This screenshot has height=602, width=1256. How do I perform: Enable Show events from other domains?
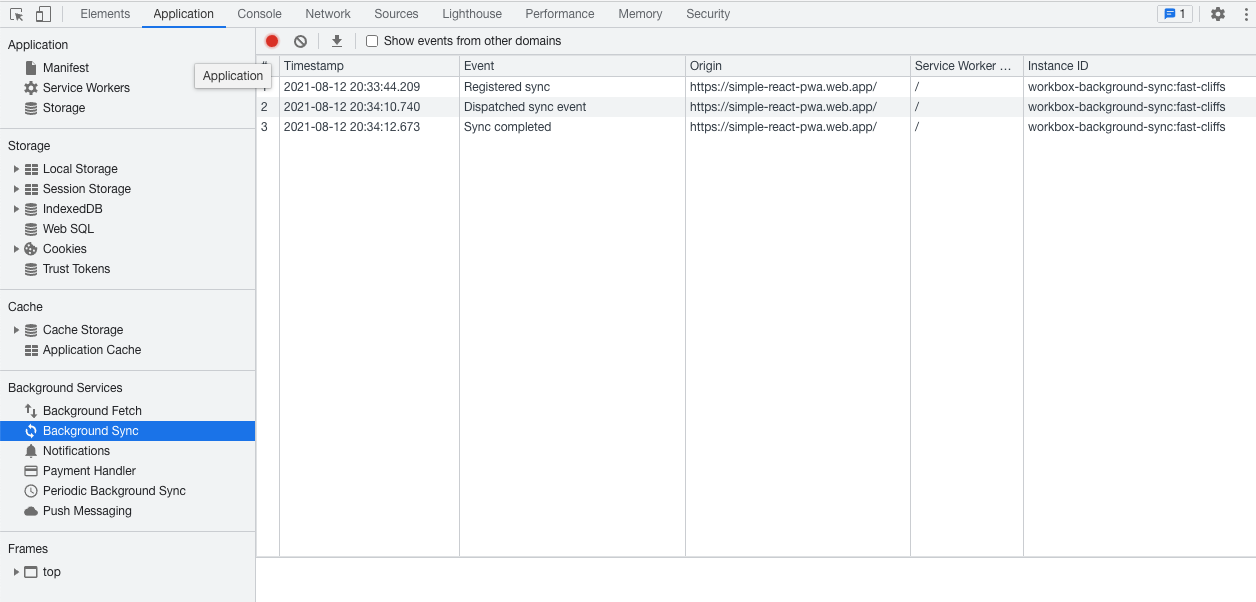click(x=371, y=41)
